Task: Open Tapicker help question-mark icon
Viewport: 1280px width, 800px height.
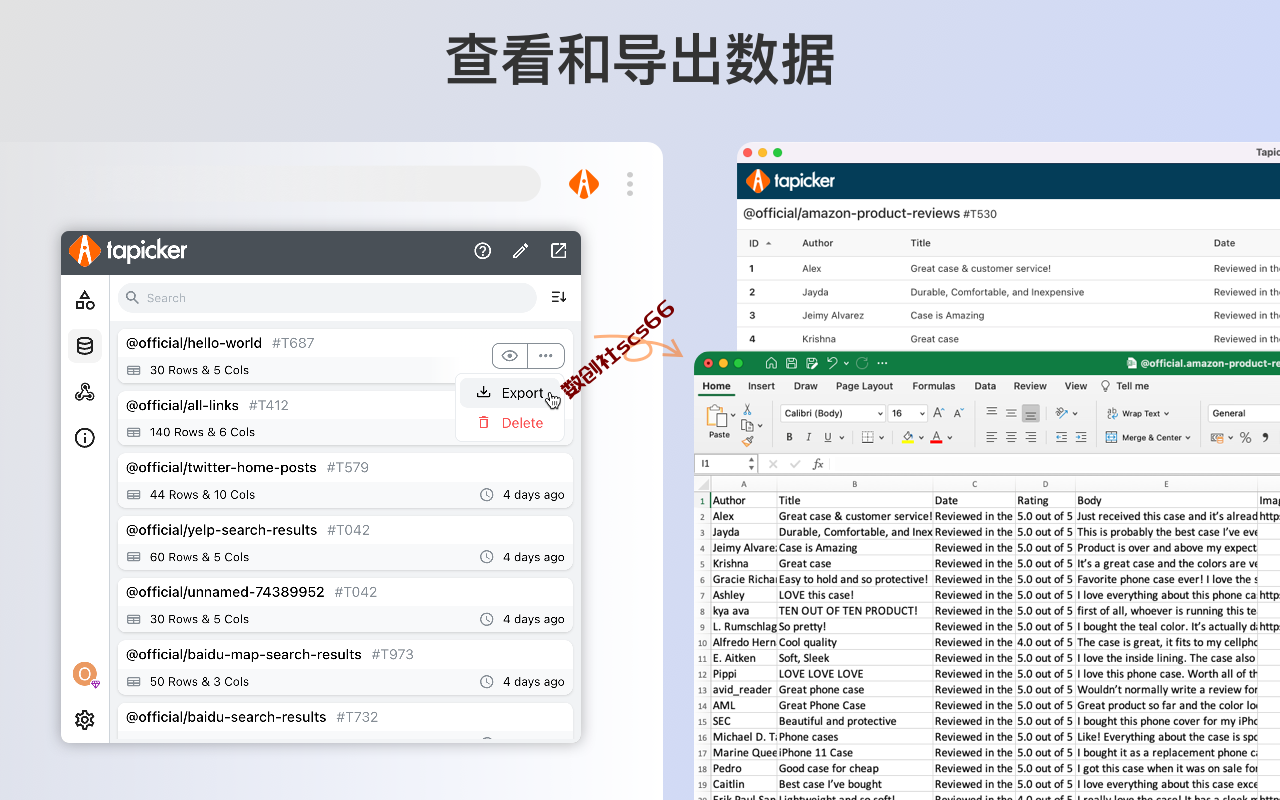Action: tap(483, 251)
